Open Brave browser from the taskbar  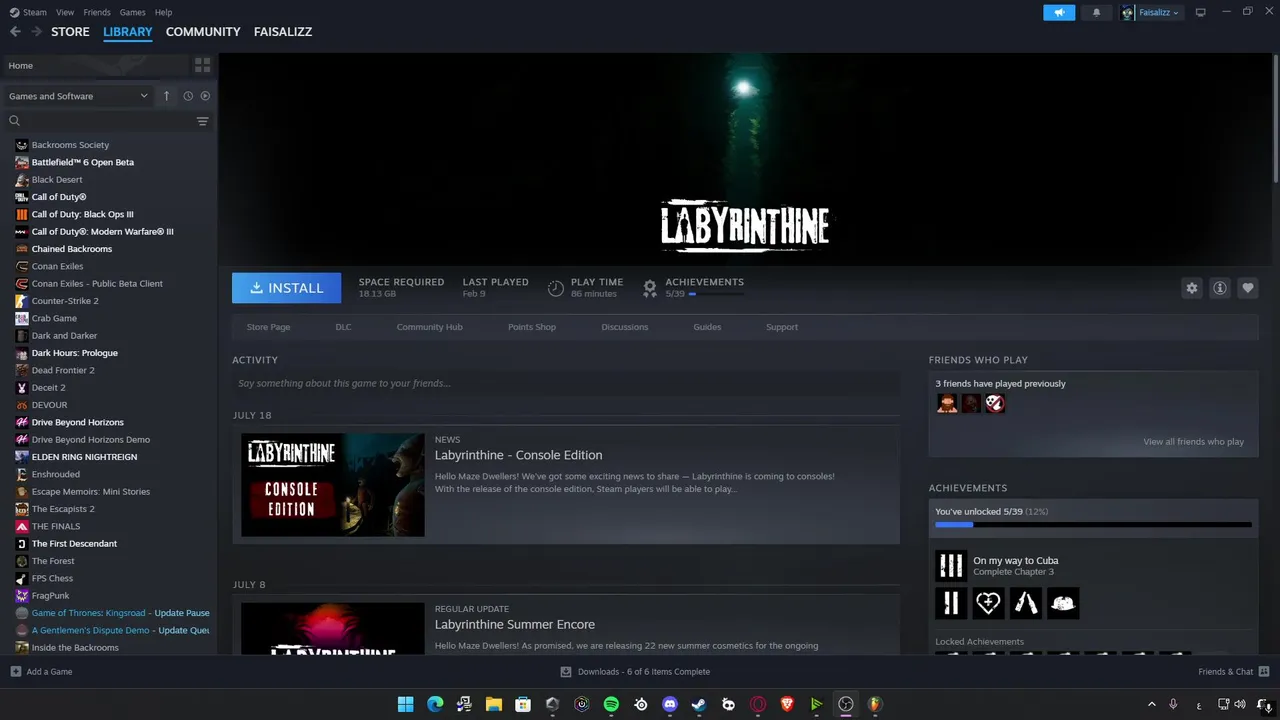click(787, 704)
